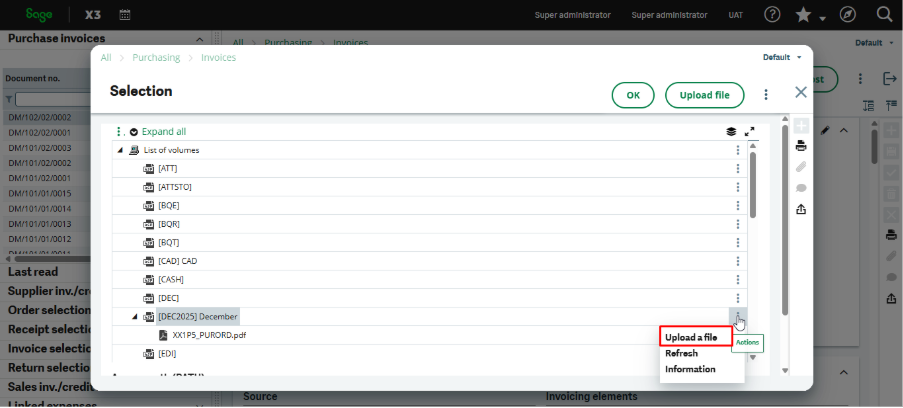The width and height of the screenshot is (903, 408).
Task: Click the search magnifier icon
Action: pyautogui.click(x=884, y=15)
